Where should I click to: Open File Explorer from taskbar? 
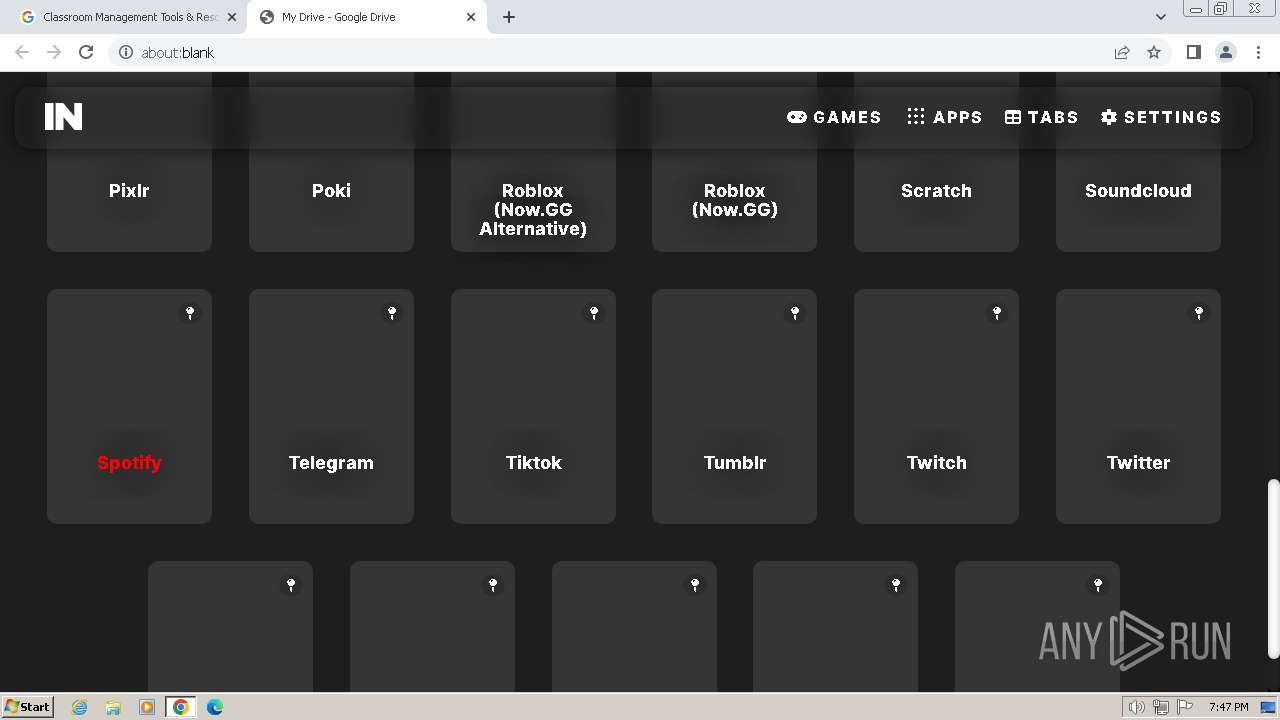(x=113, y=707)
